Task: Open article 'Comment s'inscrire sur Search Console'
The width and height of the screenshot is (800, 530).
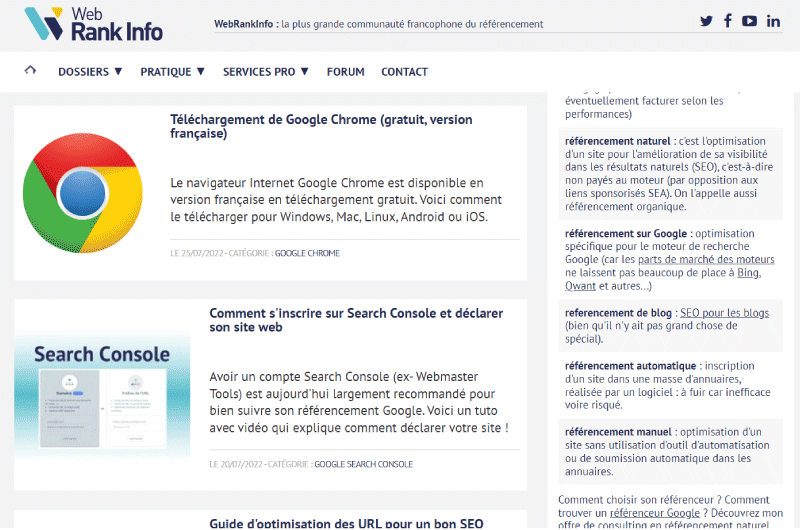Action: (356, 320)
